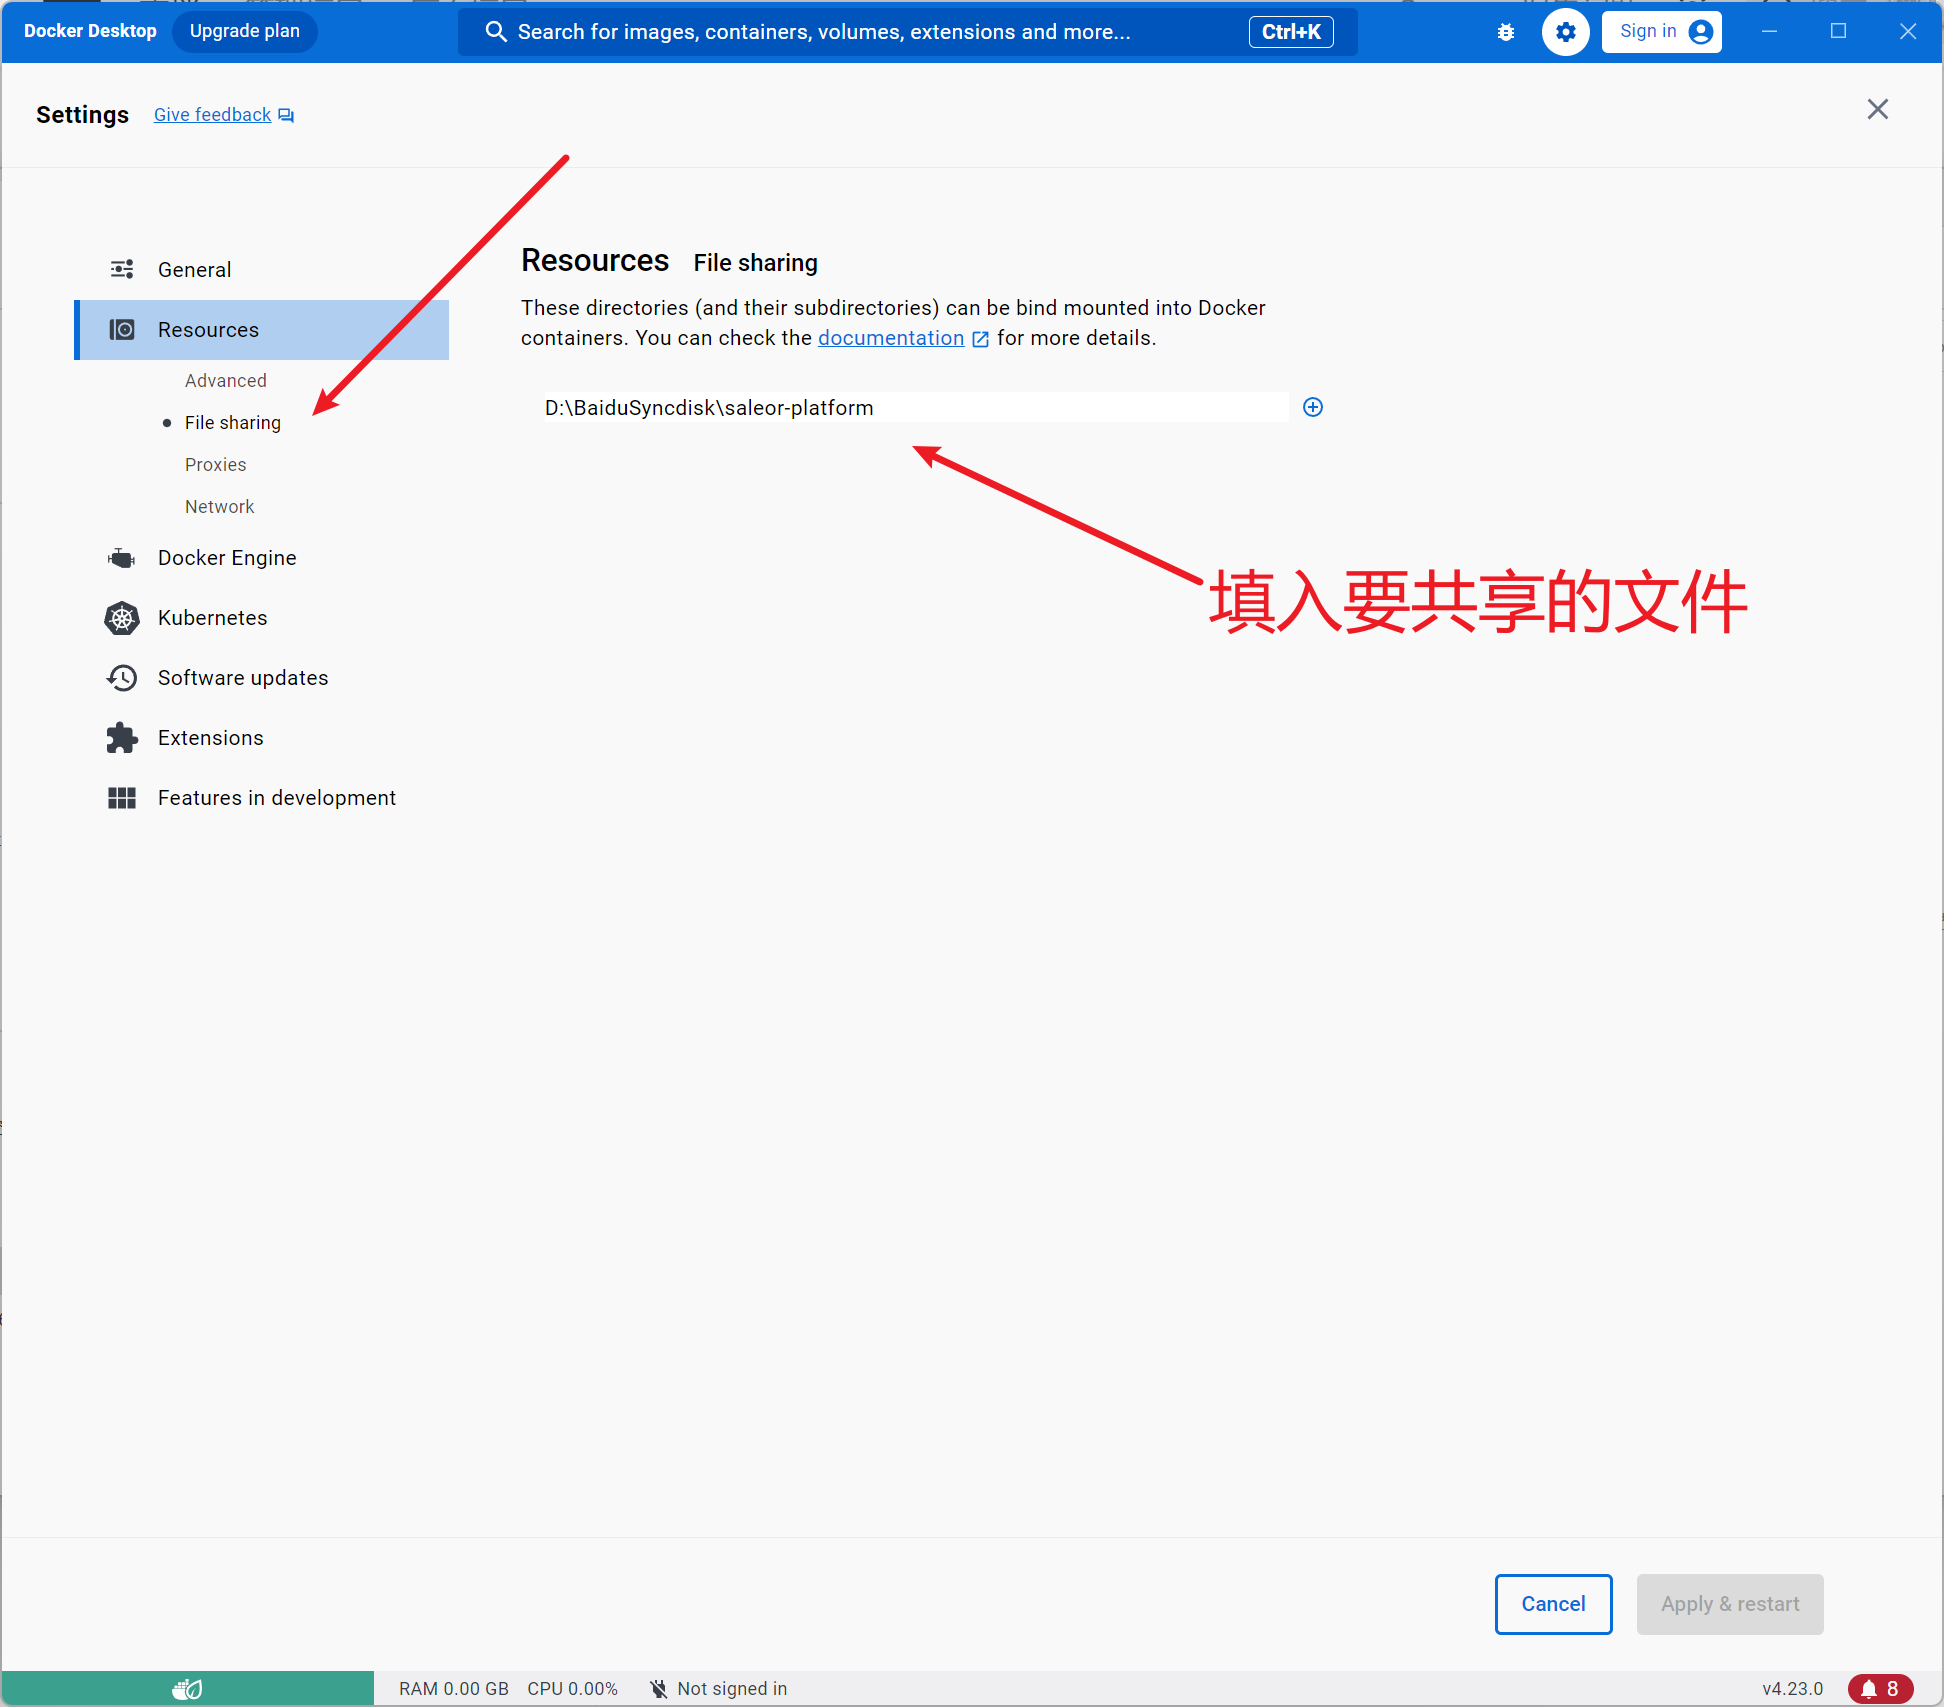Open Software updates section
1944x1707 pixels.
[x=242, y=678]
